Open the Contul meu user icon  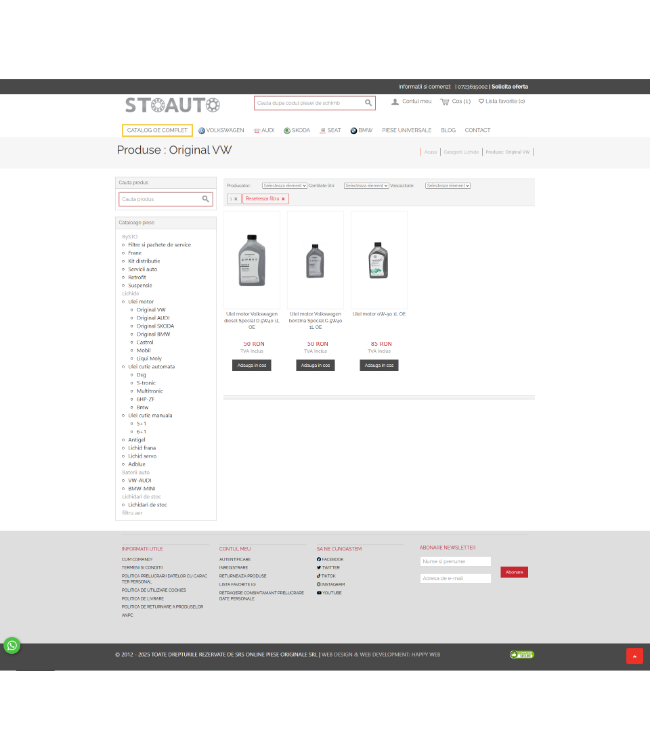[395, 102]
